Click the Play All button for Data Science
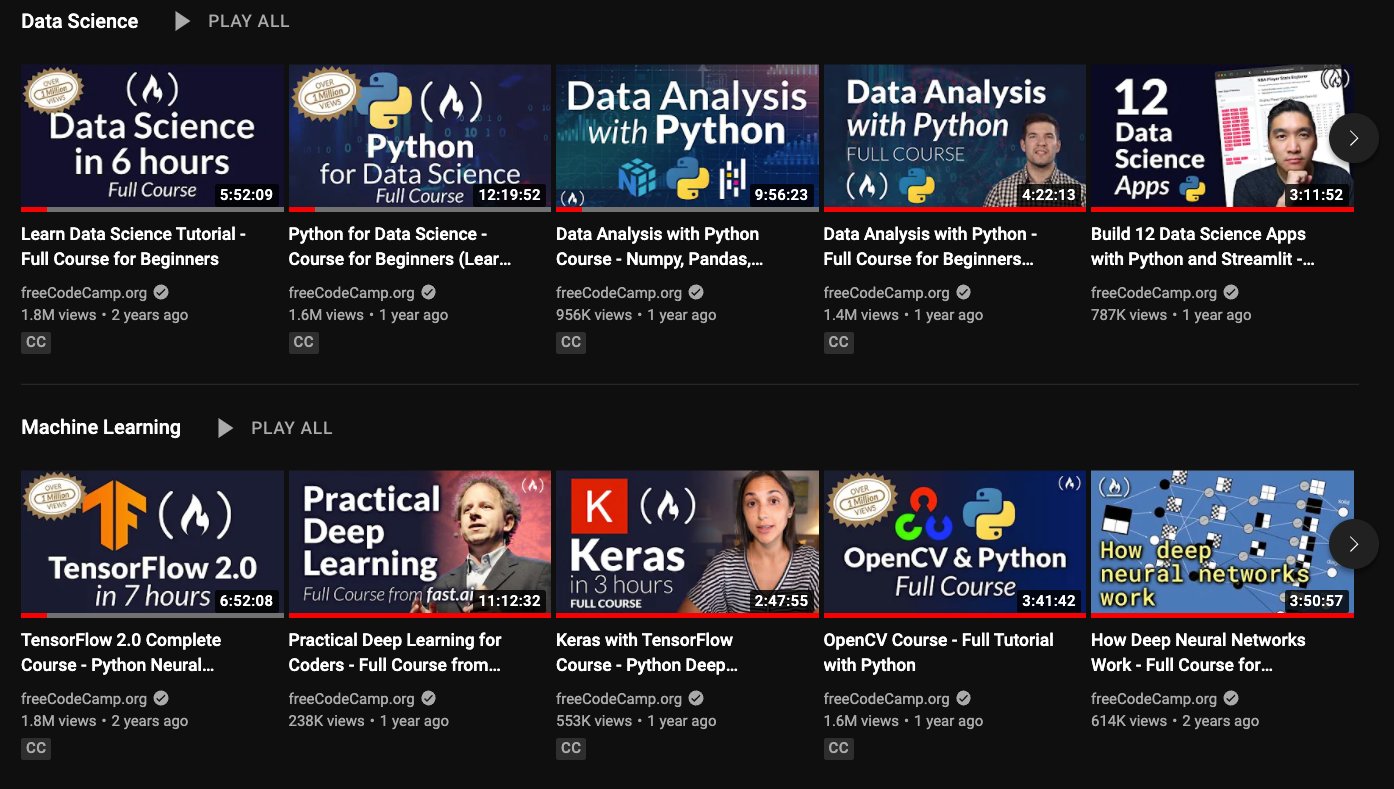This screenshot has width=1394, height=789. [x=232, y=21]
